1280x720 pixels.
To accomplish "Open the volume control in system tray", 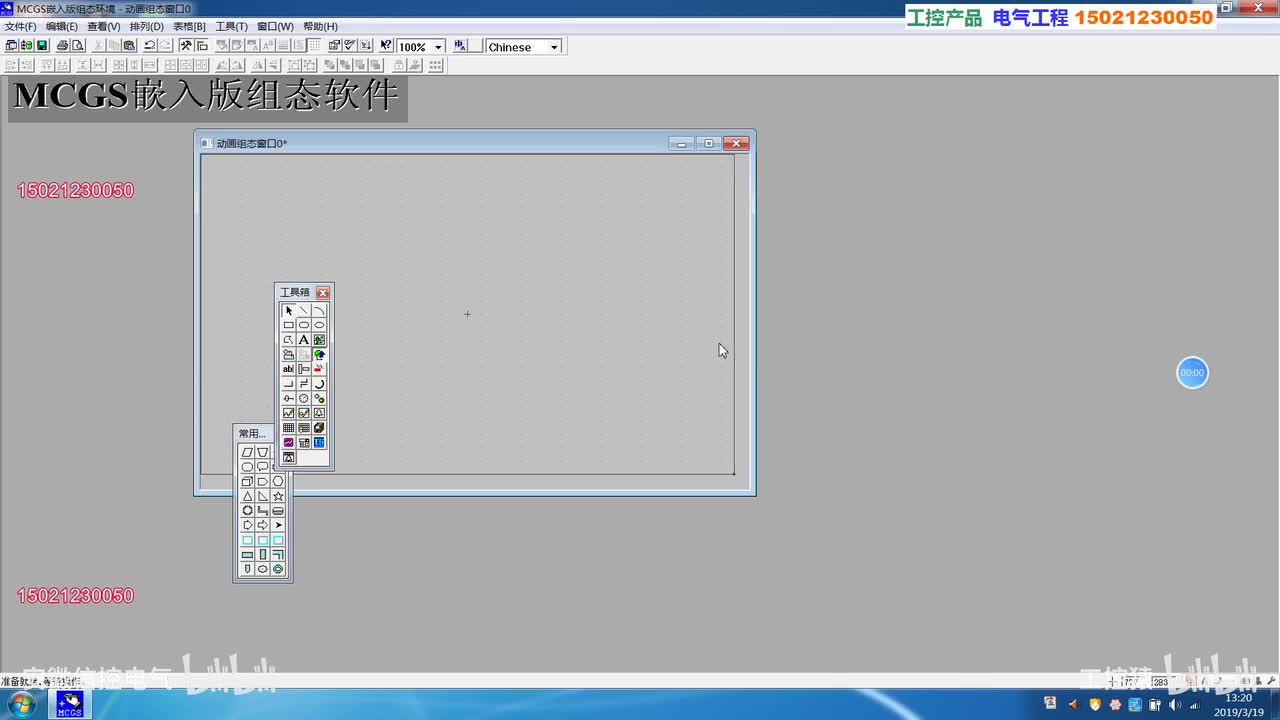I will (1174, 705).
